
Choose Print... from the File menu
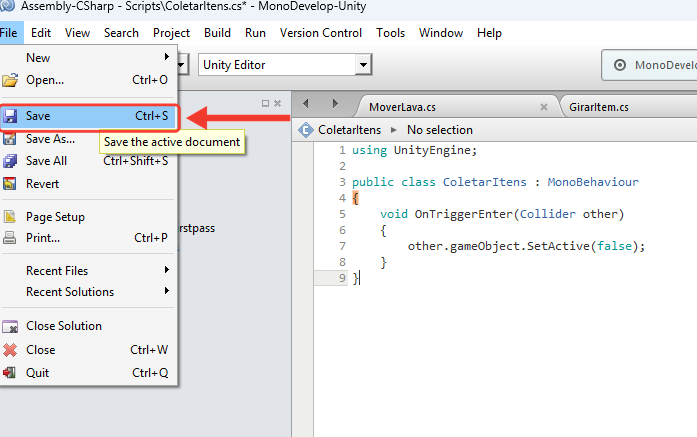88,238
